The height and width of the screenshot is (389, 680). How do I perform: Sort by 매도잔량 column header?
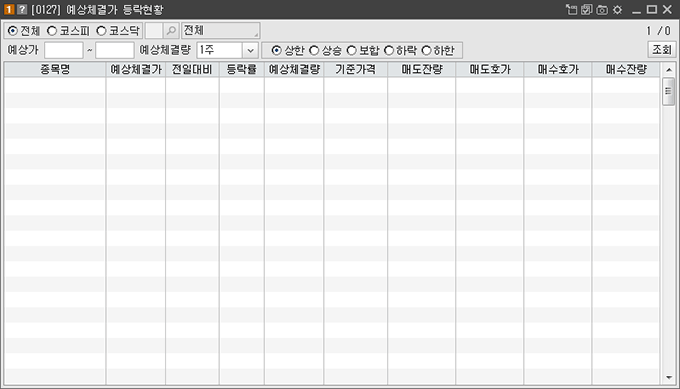[x=422, y=69]
